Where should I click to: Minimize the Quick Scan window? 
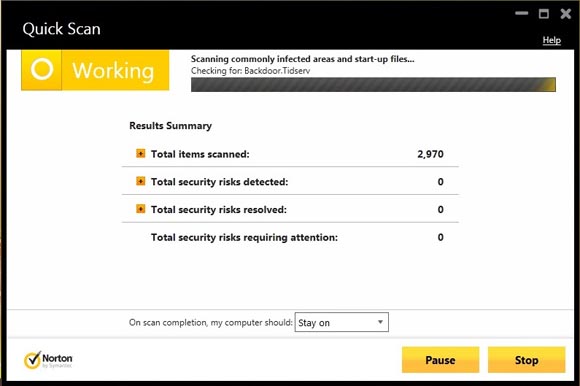tap(522, 14)
